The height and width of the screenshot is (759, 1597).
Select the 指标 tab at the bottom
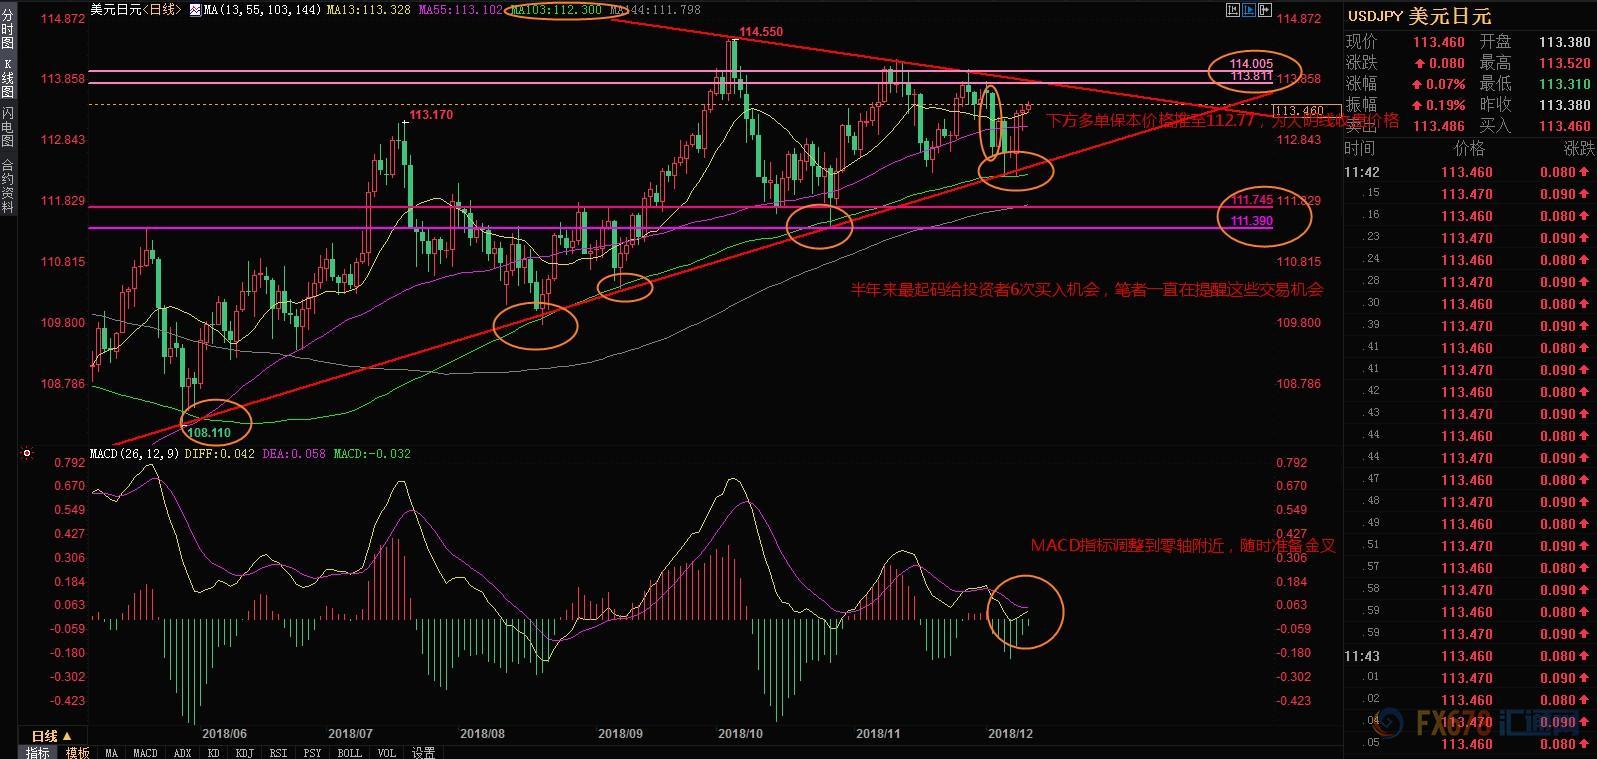tap(38, 752)
